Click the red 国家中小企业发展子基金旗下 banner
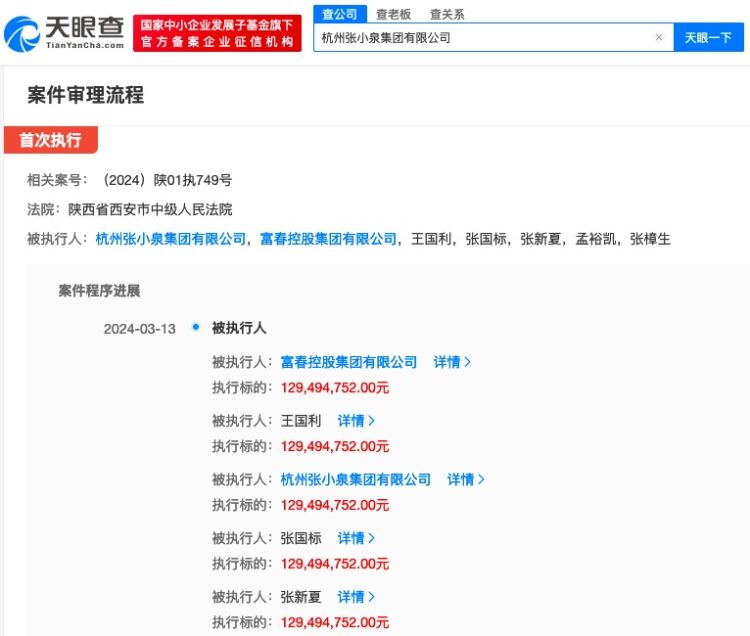This screenshot has height=636, width=750. (x=217, y=33)
